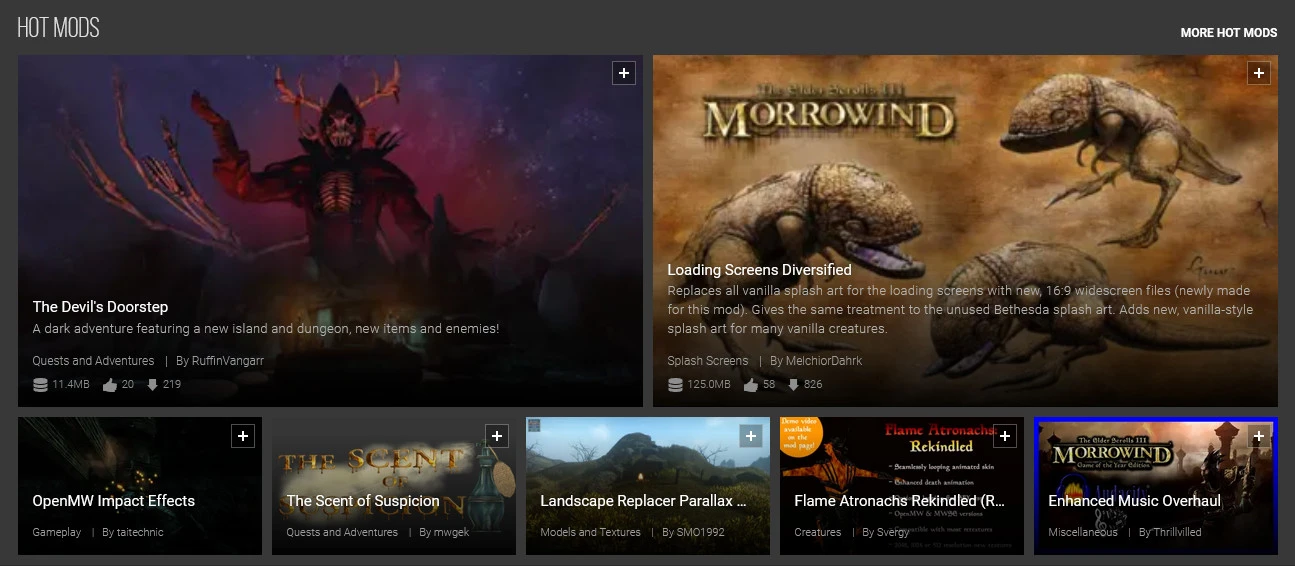Click the 11.4MB file size text
1295x566 pixels.
(71, 385)
